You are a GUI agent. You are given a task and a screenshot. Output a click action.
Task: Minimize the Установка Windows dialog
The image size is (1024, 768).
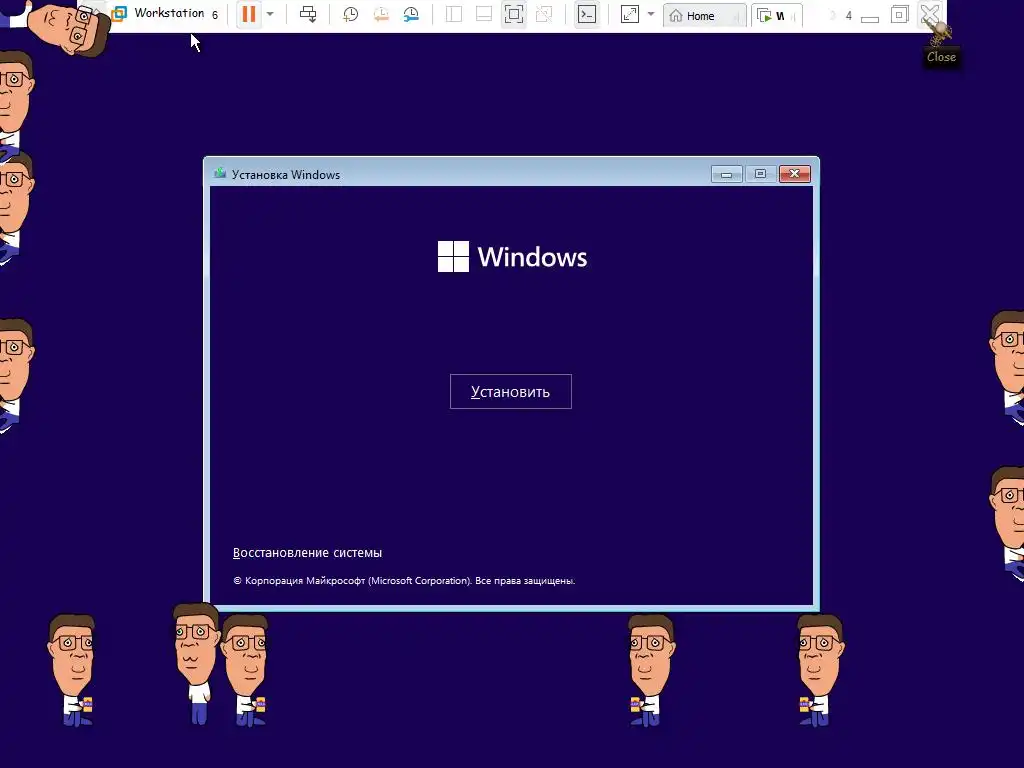726,174
